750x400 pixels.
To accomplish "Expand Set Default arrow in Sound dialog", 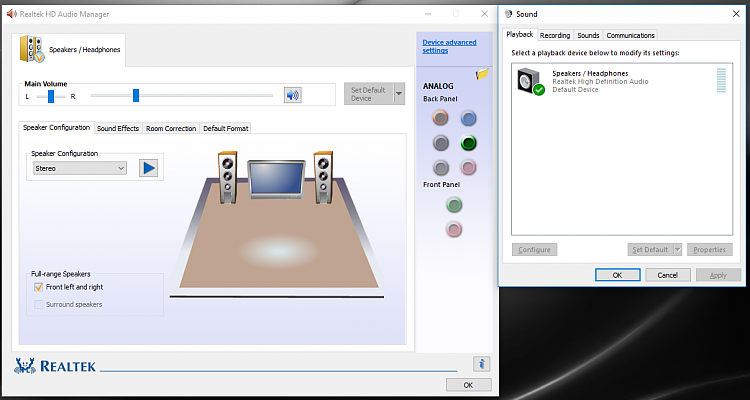I will tap(677, 249).
